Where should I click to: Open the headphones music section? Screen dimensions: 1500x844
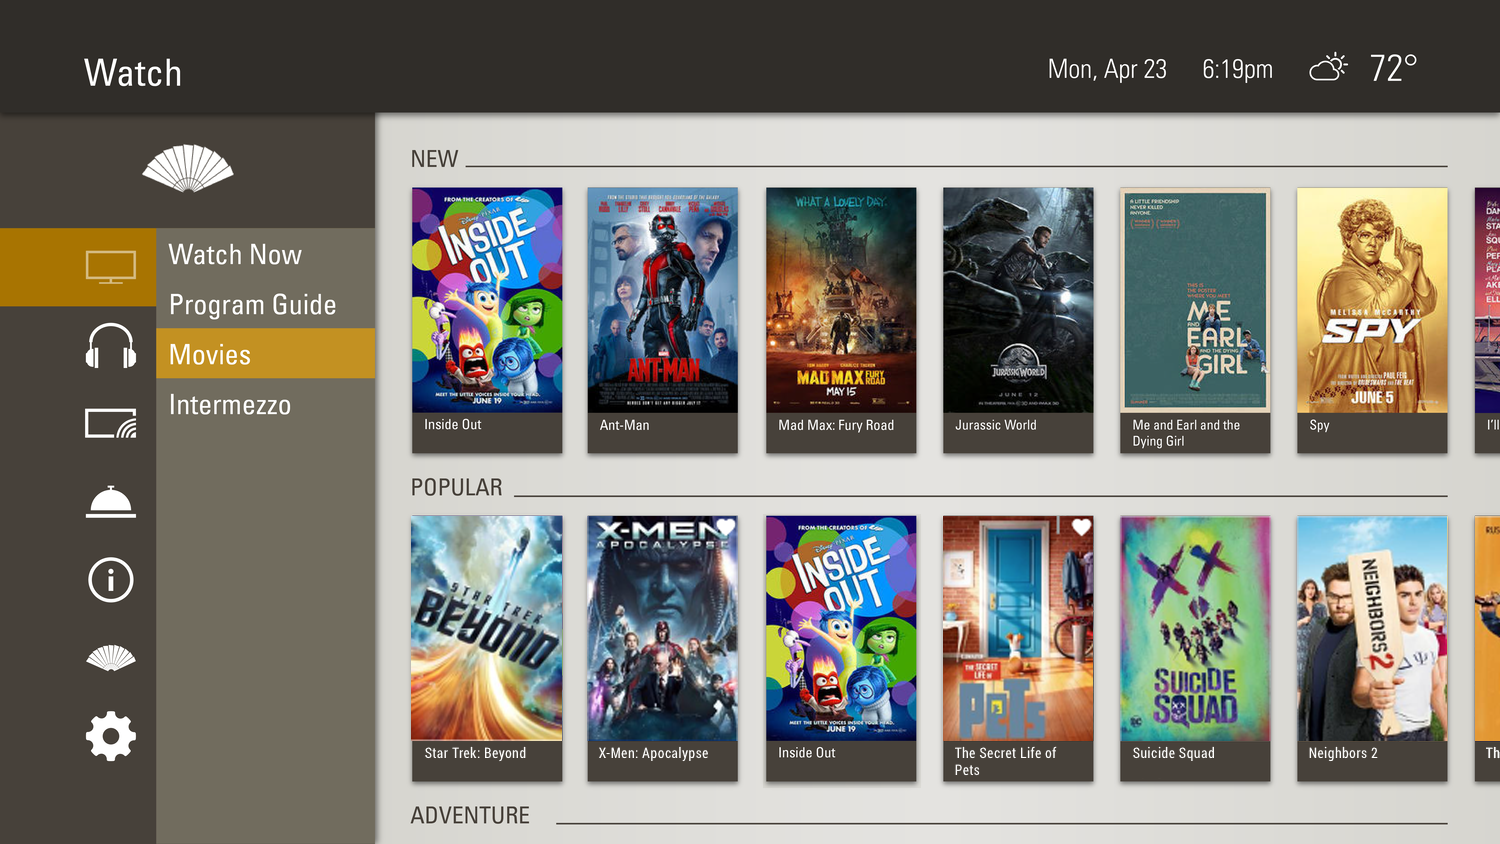tap(110, 346)
